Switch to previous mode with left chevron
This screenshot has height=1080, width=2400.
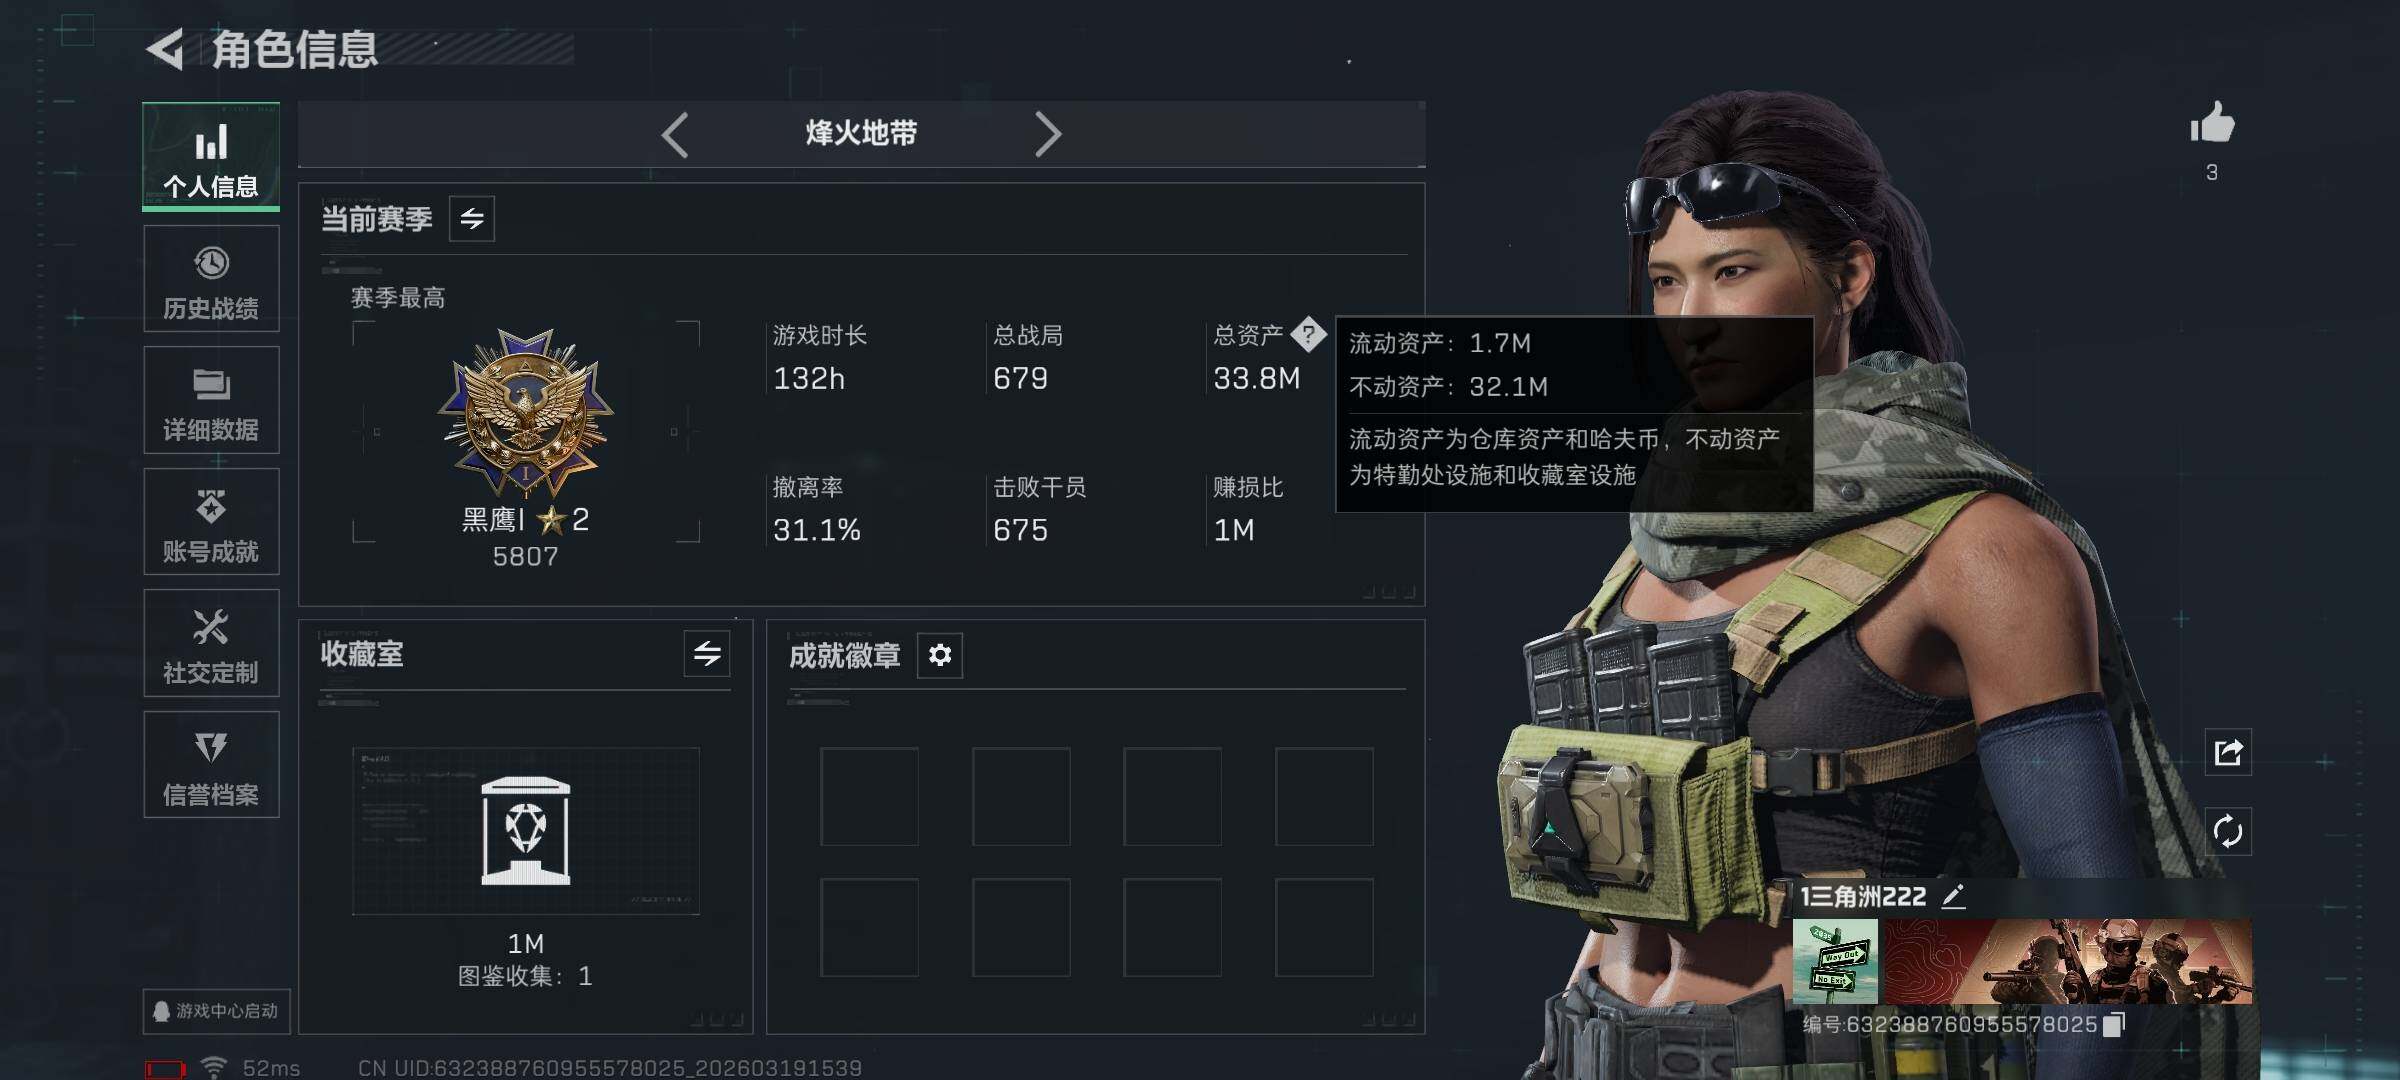tap(675, 134)
